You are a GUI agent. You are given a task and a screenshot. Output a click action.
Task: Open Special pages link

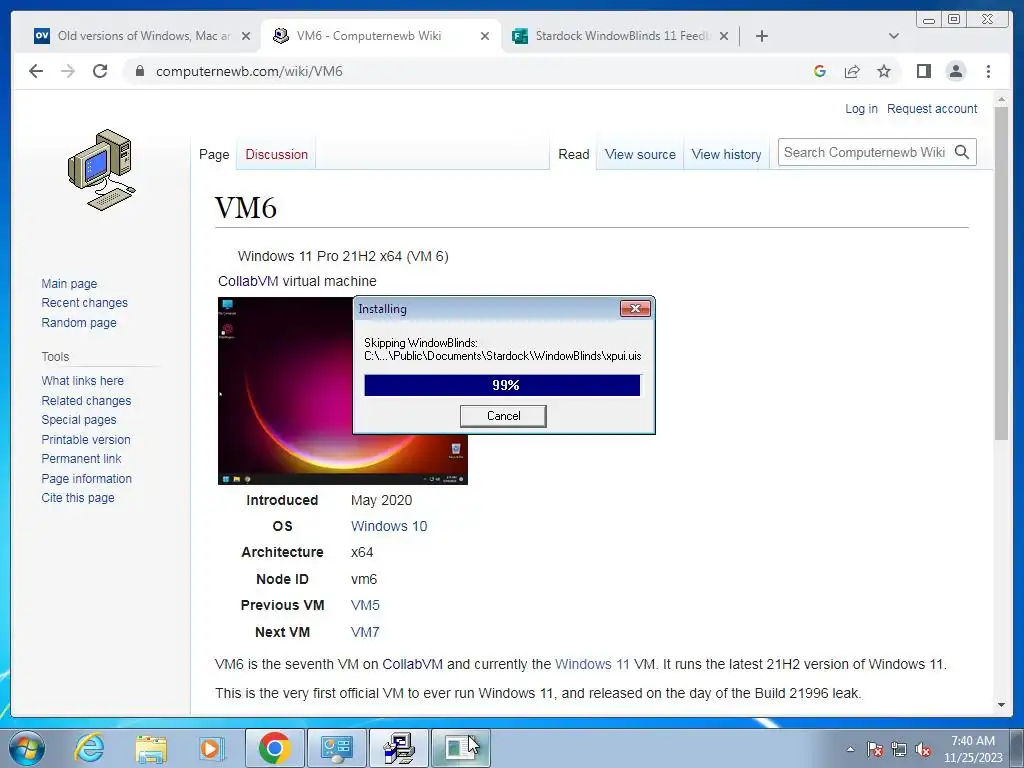(x=78, y=420)
